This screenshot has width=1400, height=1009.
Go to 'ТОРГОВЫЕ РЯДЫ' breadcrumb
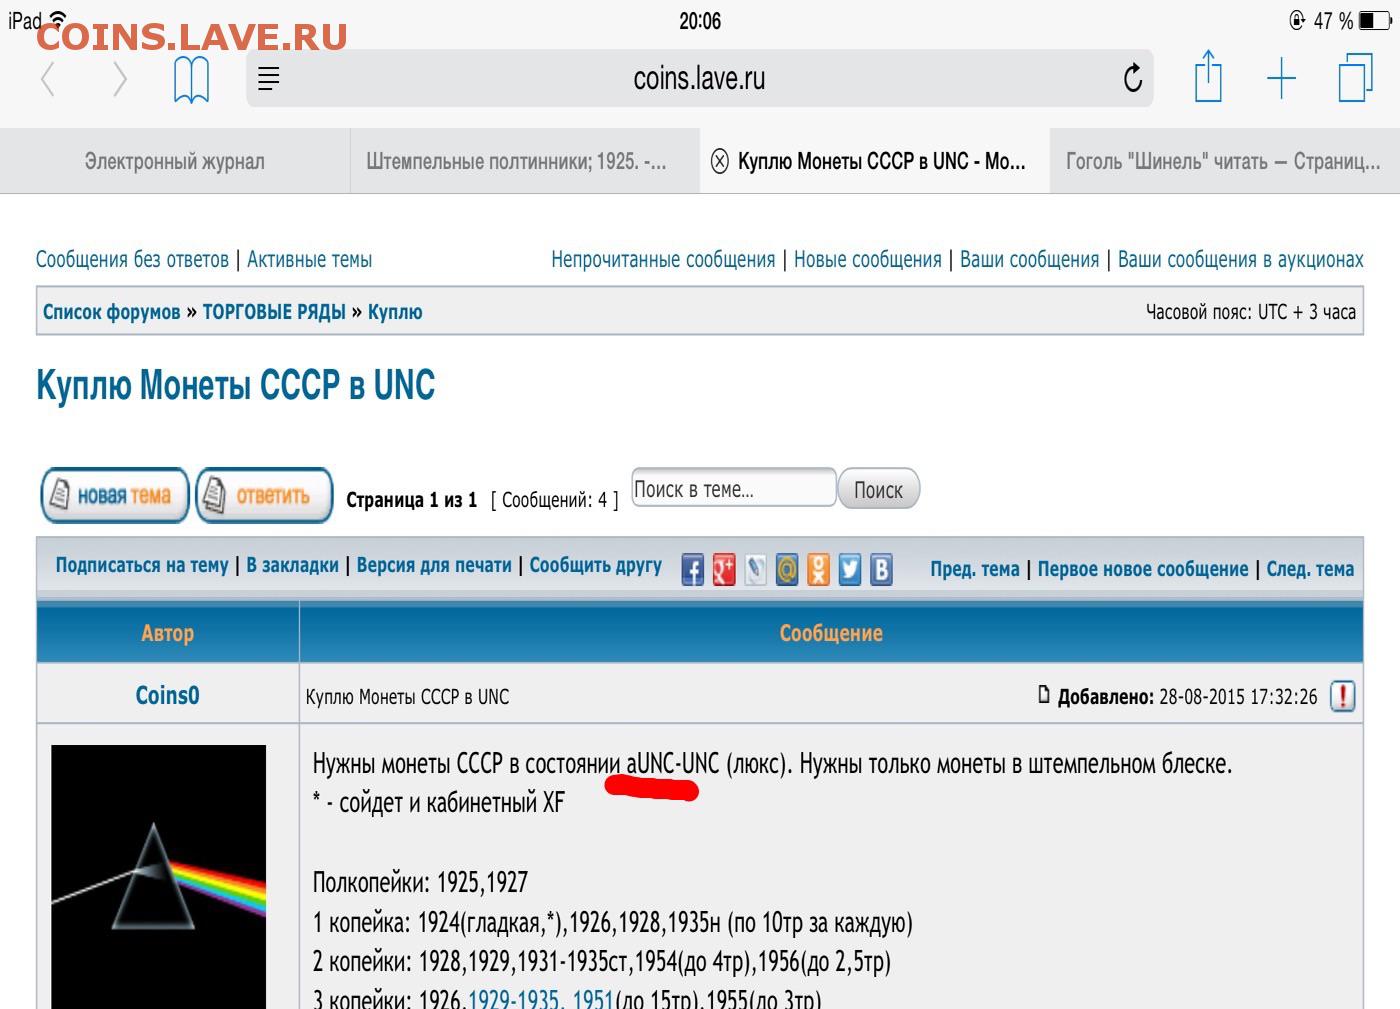point(274,312)
